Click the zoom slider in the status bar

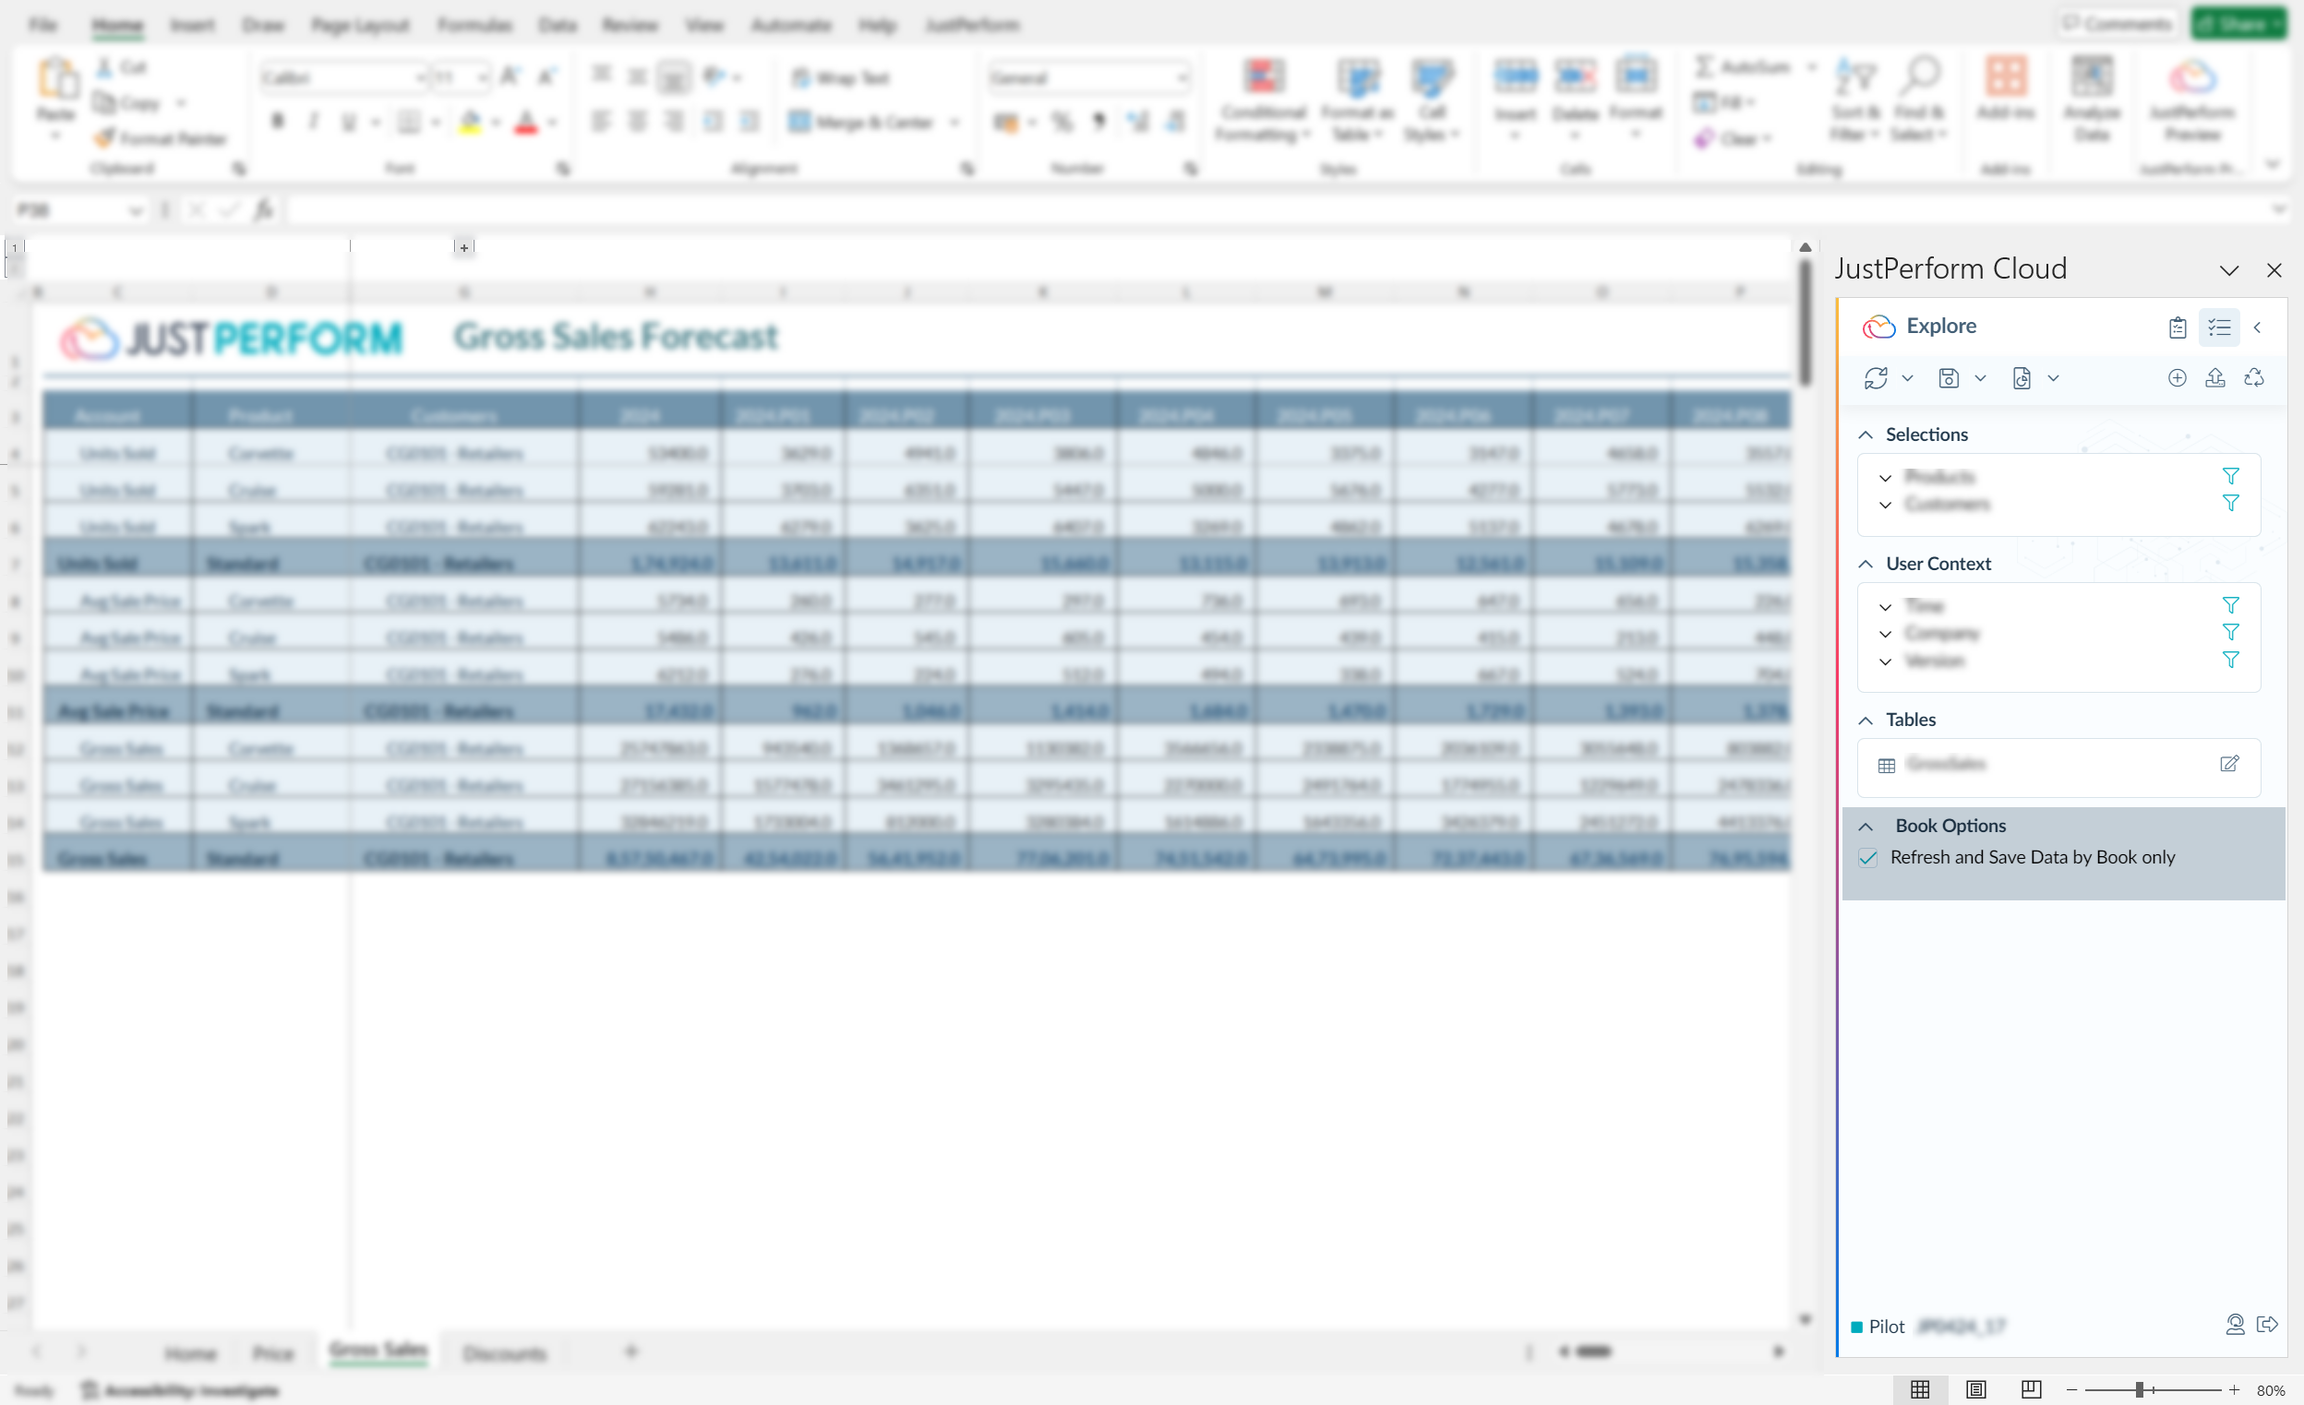pos(2139,1390)
